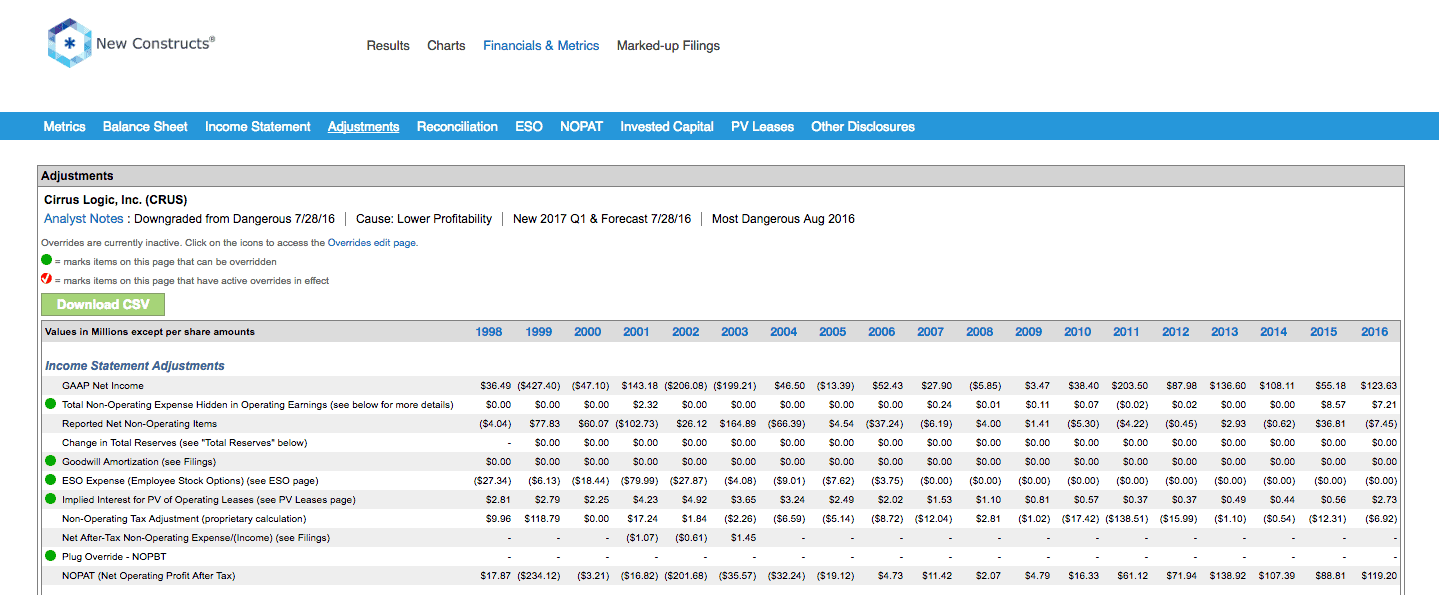Click the 2016 GAAP Net Income value $123.63
The width and height of the screenshot is (1439, 595).
click(1378, 386)
